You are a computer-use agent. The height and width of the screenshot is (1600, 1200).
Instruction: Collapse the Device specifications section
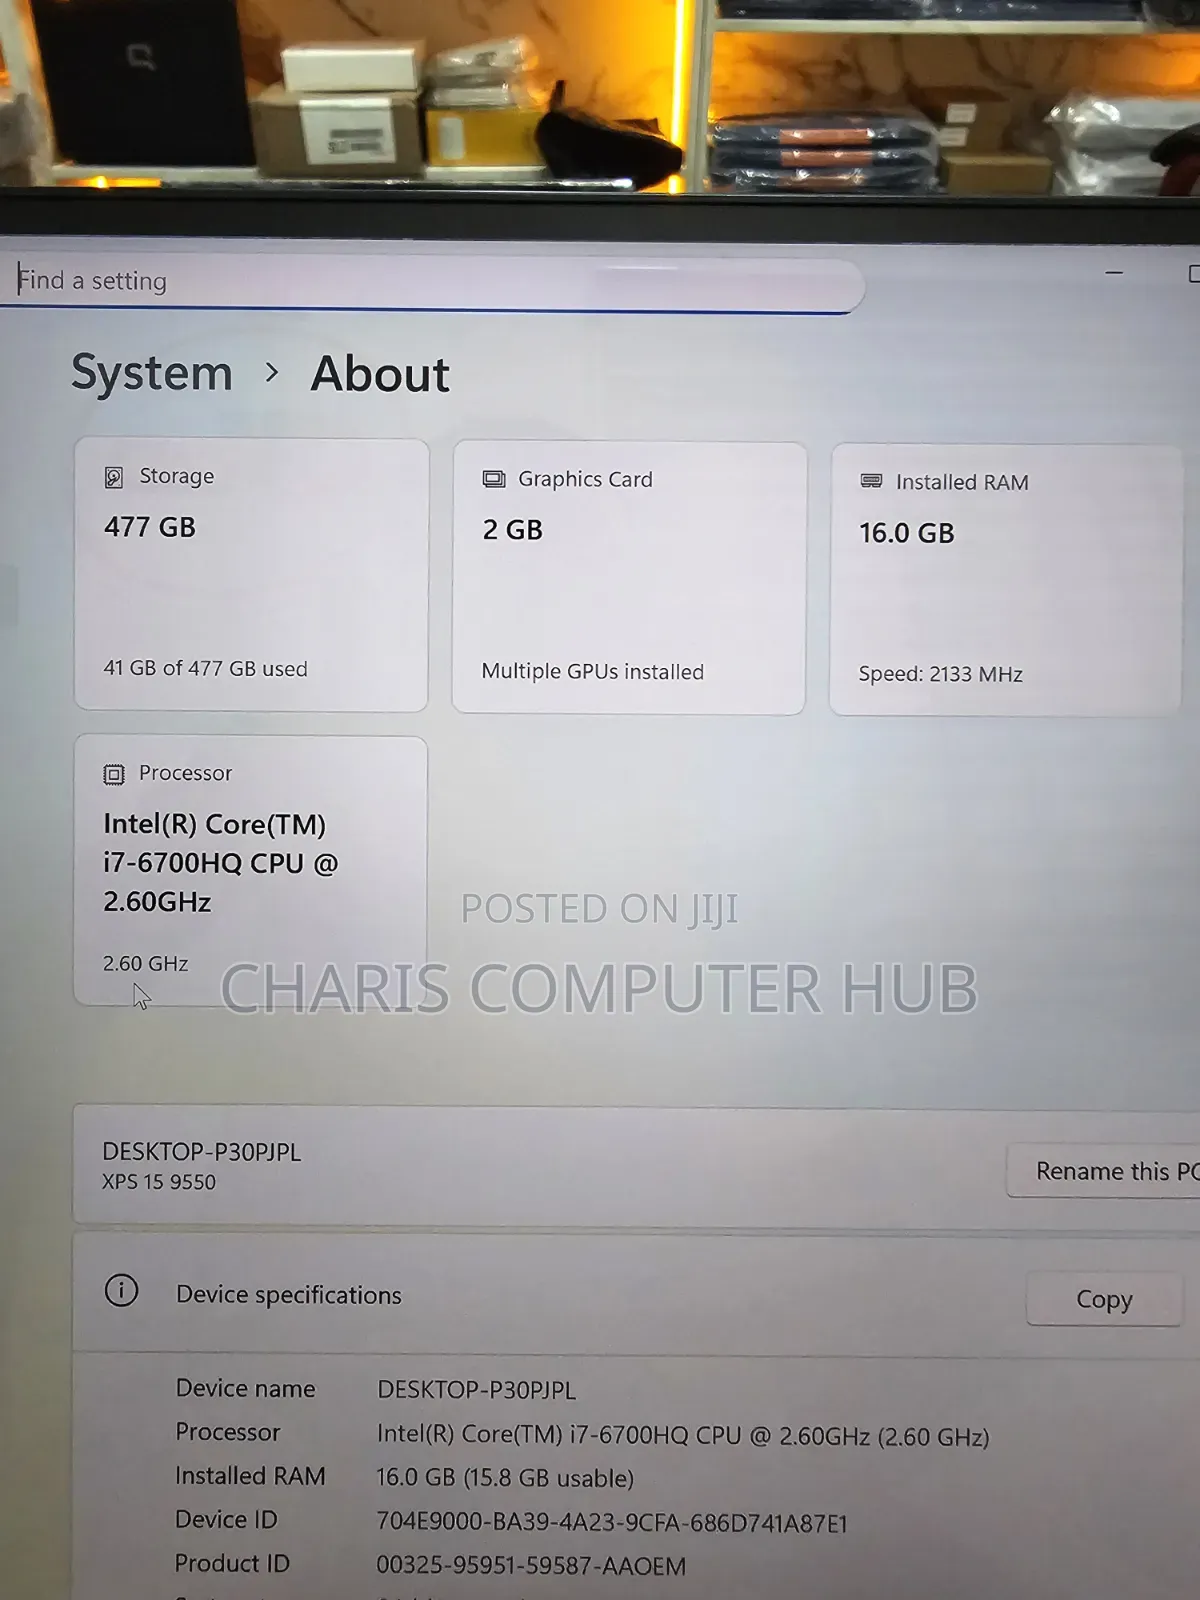(636, 1295)
